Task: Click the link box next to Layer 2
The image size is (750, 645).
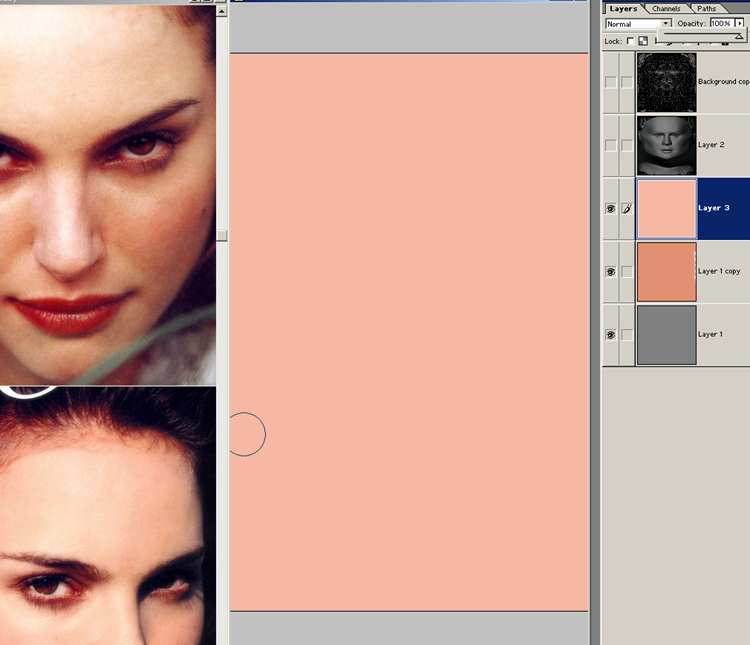Action: (x=627, y=145)
